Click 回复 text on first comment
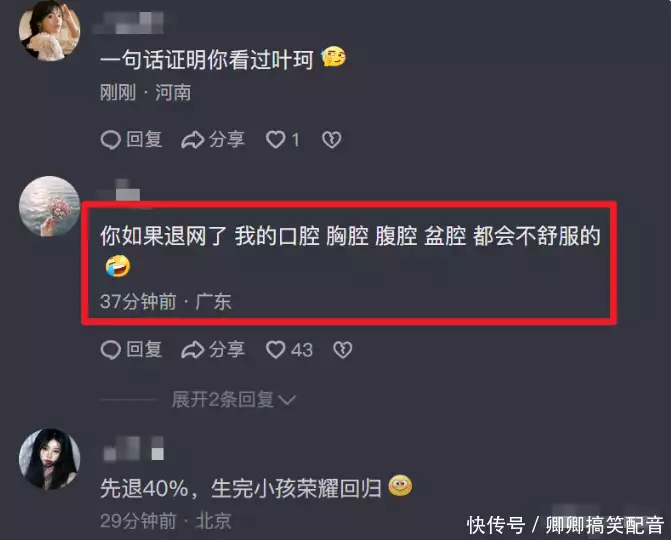 coord(144,140)
